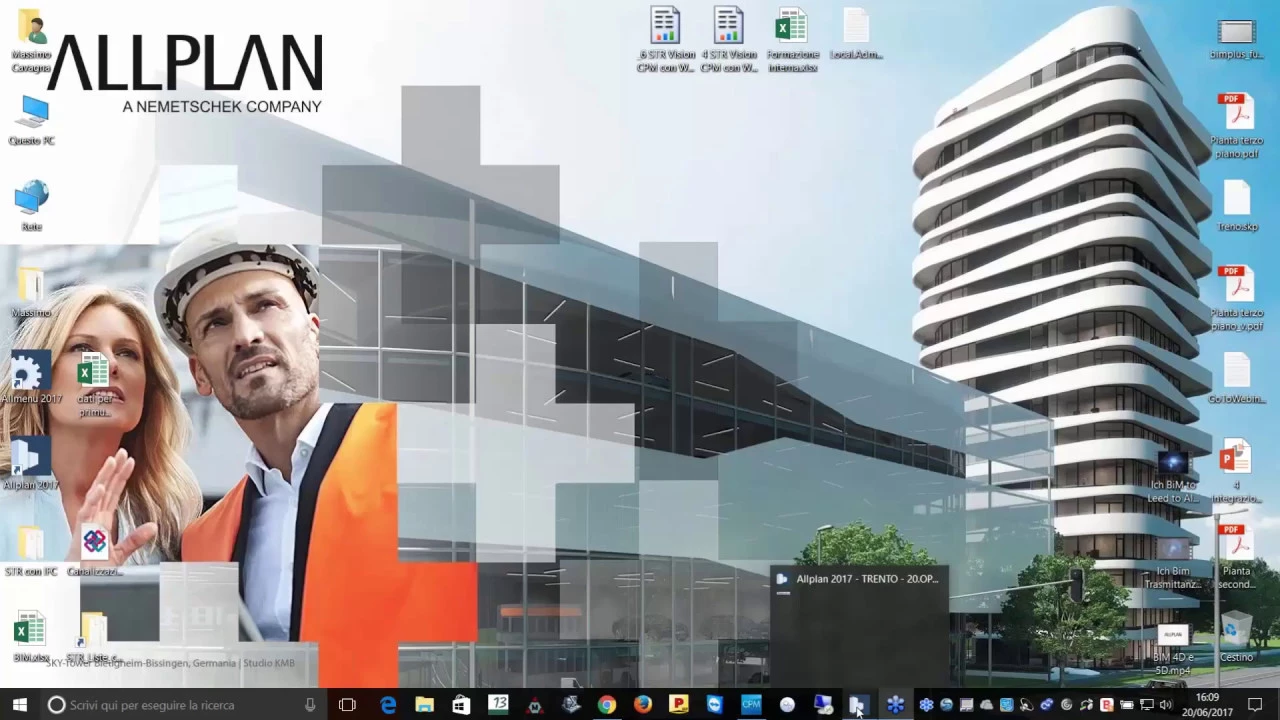1280x720 pixels.
Task: Select the LocalAdm... file icon
Action: (x=856, y=35)
